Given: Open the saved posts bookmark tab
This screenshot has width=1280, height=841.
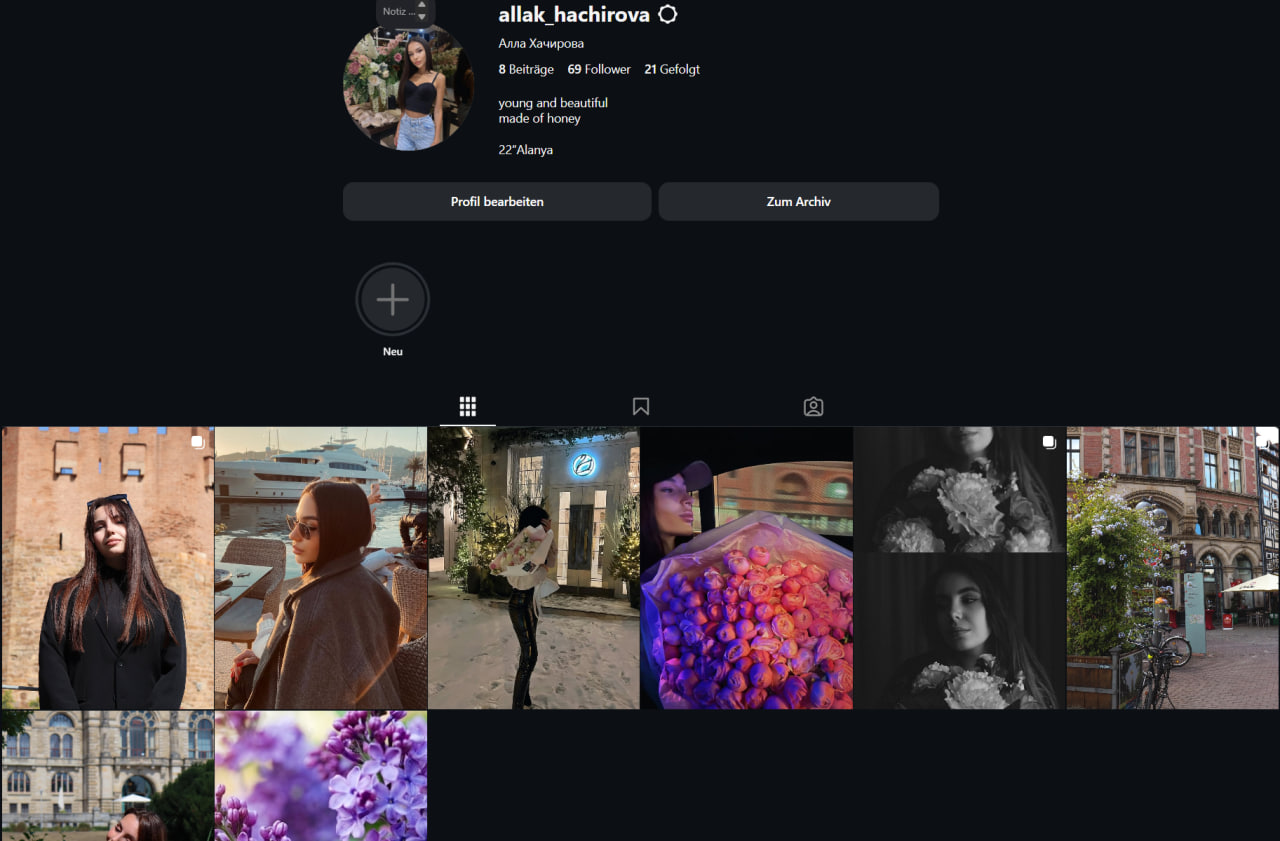Looking at the screenshot, I should pos(641,406).
